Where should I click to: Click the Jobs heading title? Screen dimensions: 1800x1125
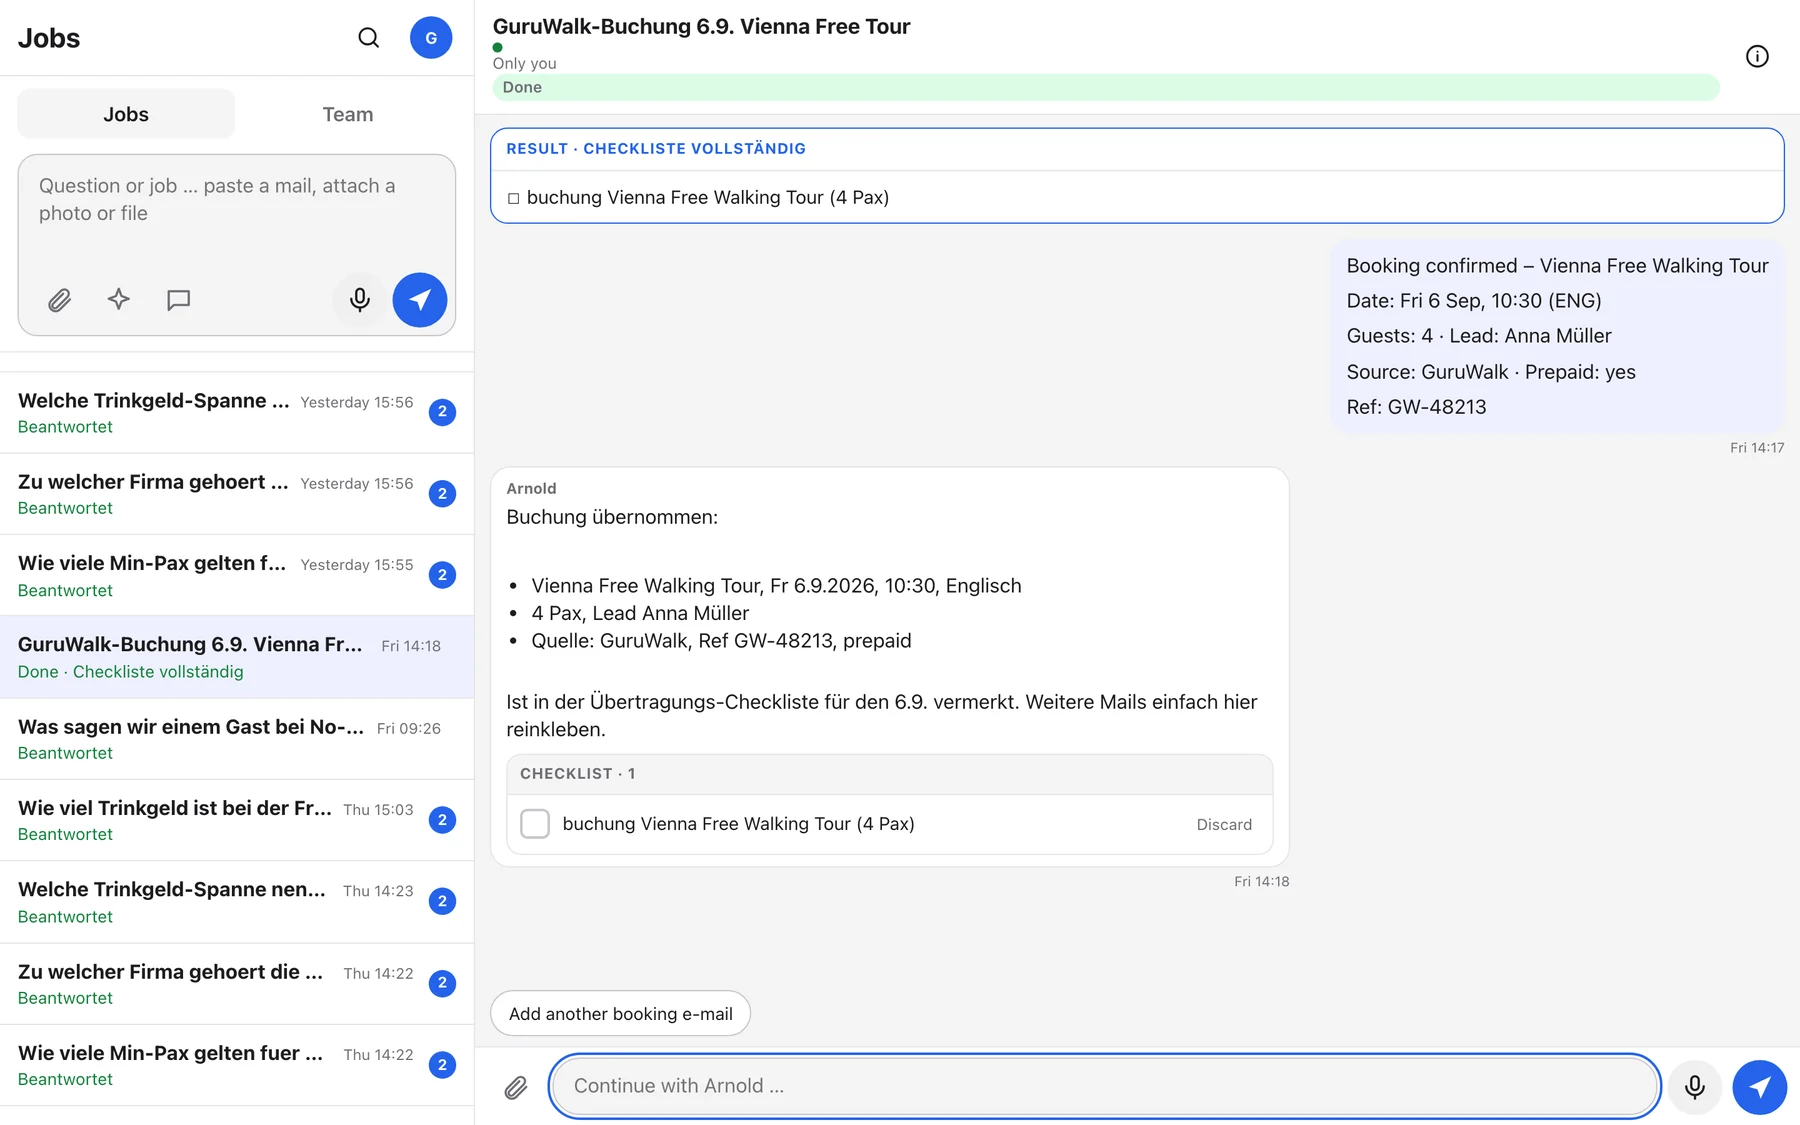tap(49, 38)
